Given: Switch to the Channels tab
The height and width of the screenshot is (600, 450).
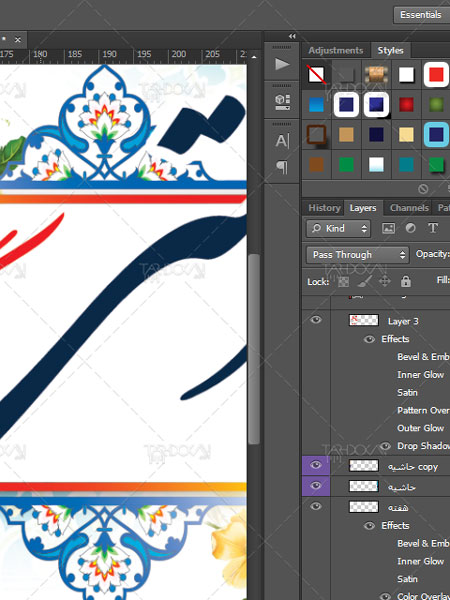Looking at the screenshot, I should 409,208.
